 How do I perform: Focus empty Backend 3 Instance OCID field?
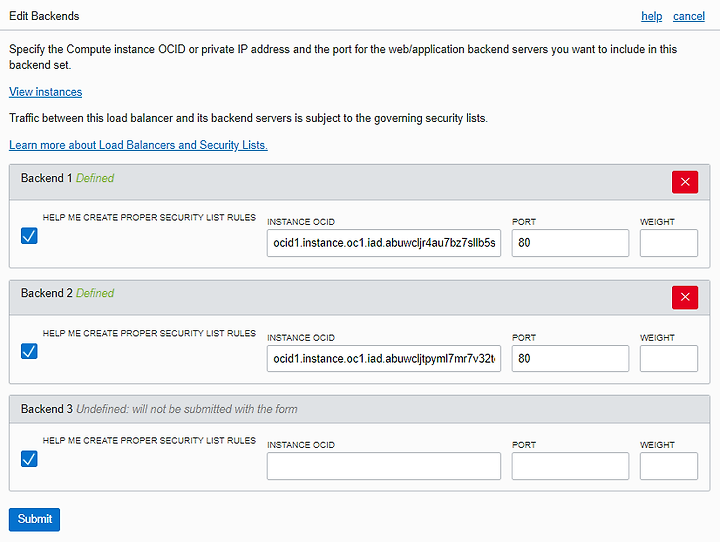tap(384, 466)
